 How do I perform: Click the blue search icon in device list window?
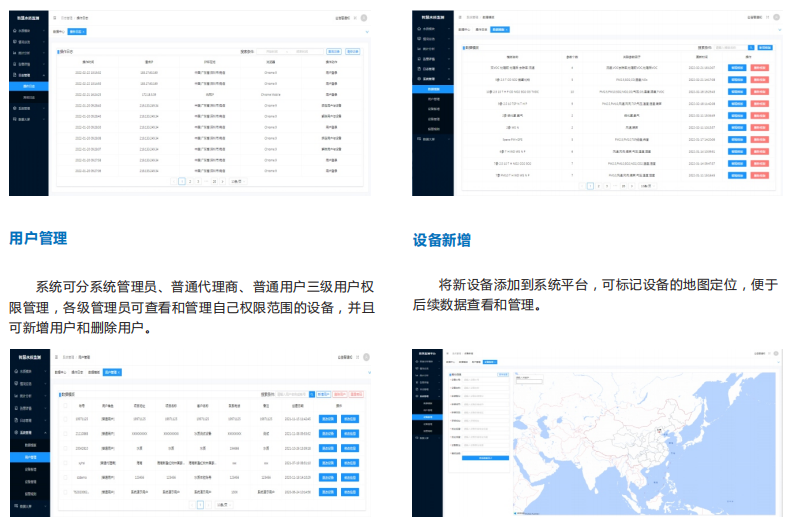[752, 49]
